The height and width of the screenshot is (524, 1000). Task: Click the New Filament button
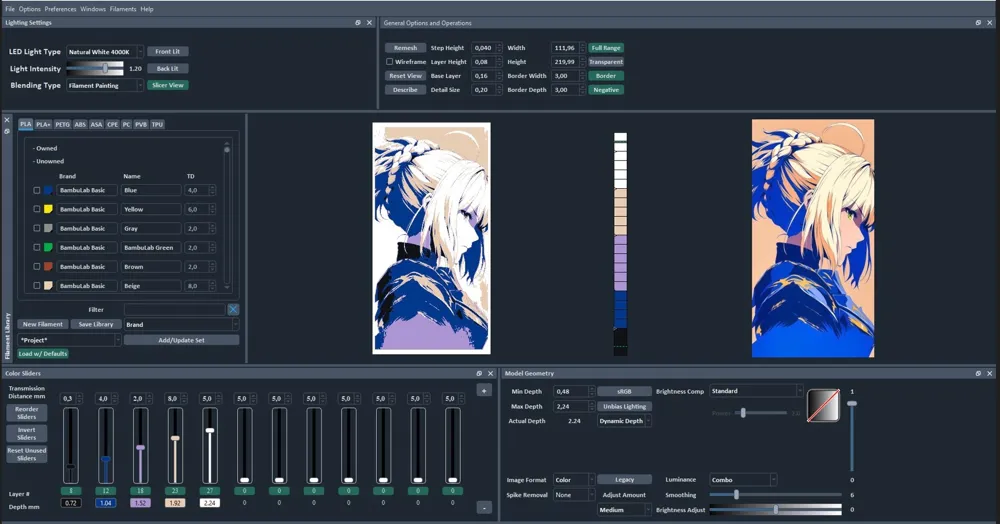(43, 324)
